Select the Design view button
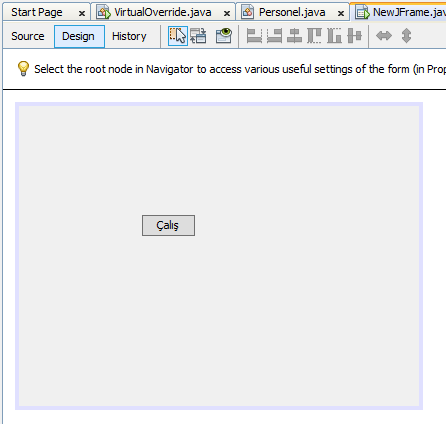The height and width of the screenshot is (424, 446). pos(79,36)
